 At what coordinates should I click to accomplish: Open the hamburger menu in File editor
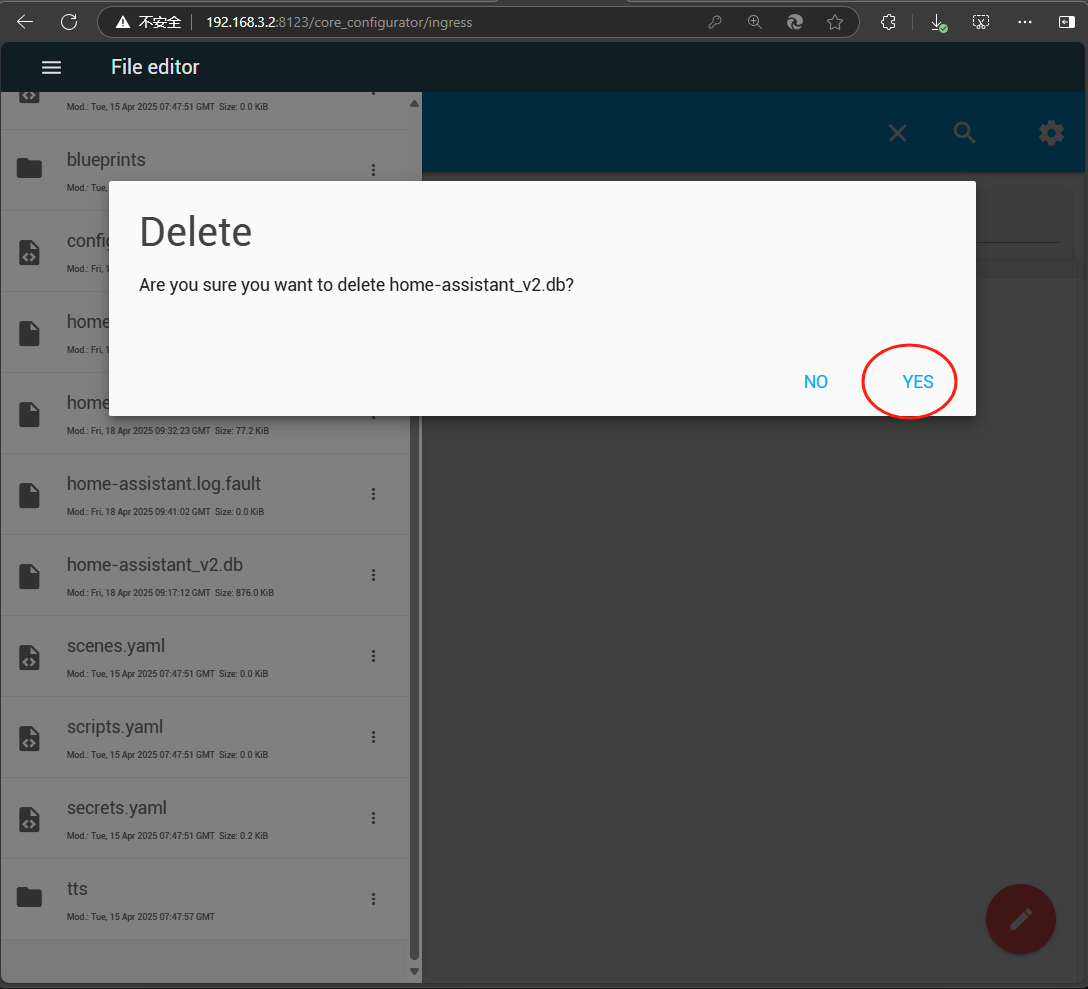[51, 67]
